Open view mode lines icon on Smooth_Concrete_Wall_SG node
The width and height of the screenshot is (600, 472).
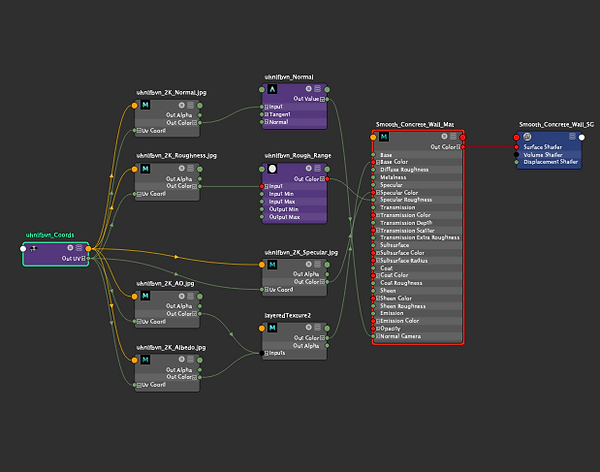[x=572, y=136]
